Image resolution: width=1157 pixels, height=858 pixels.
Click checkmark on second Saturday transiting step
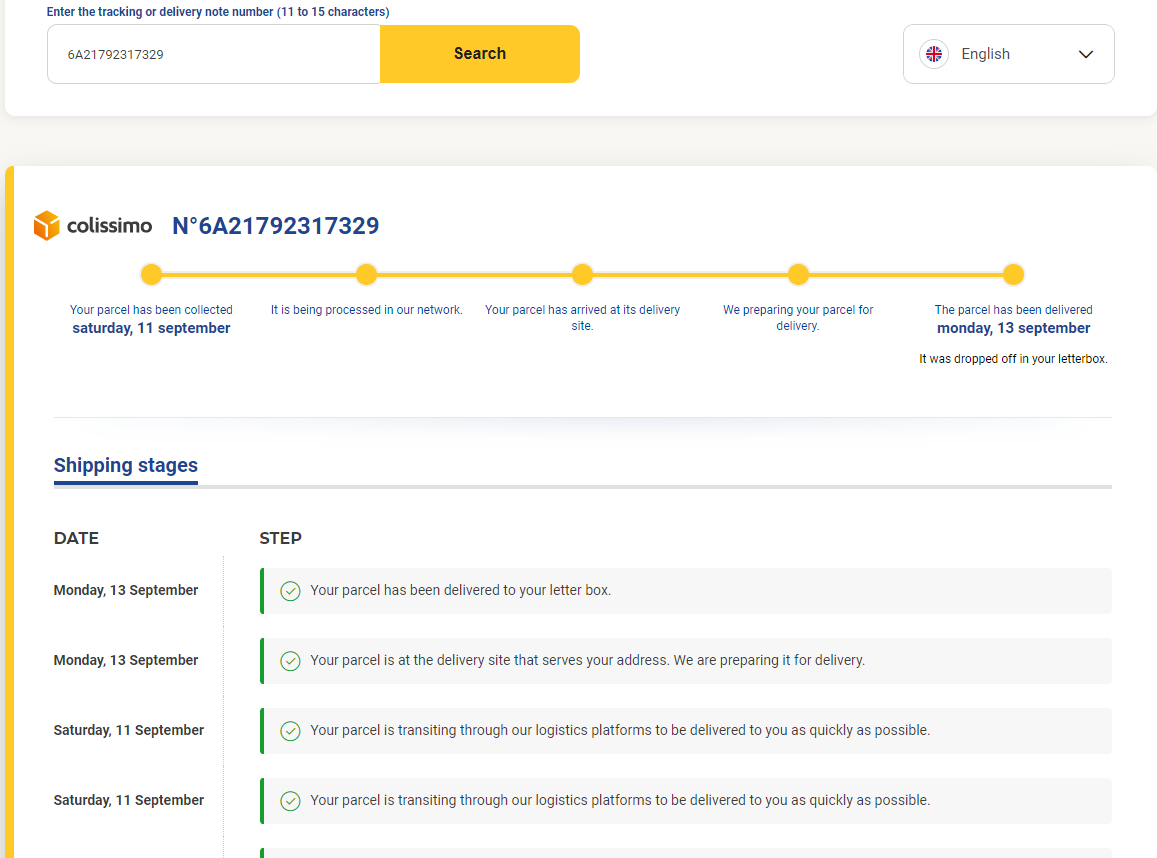point(290,801)
